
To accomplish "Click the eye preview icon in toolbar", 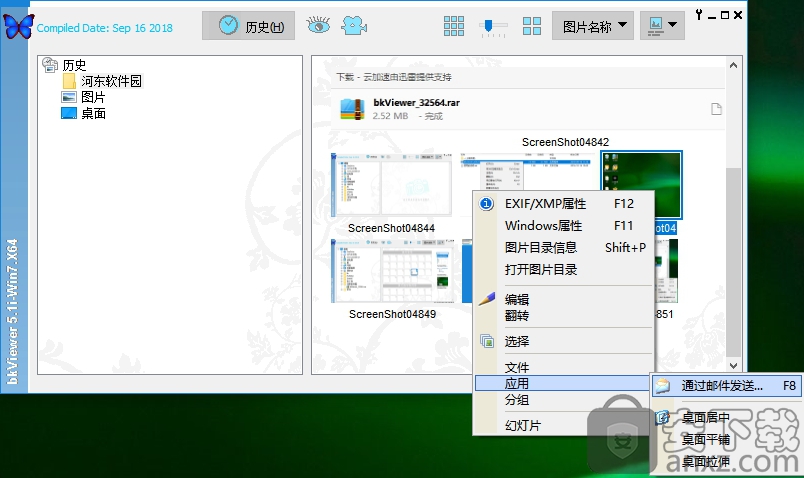I will point(318,25).
